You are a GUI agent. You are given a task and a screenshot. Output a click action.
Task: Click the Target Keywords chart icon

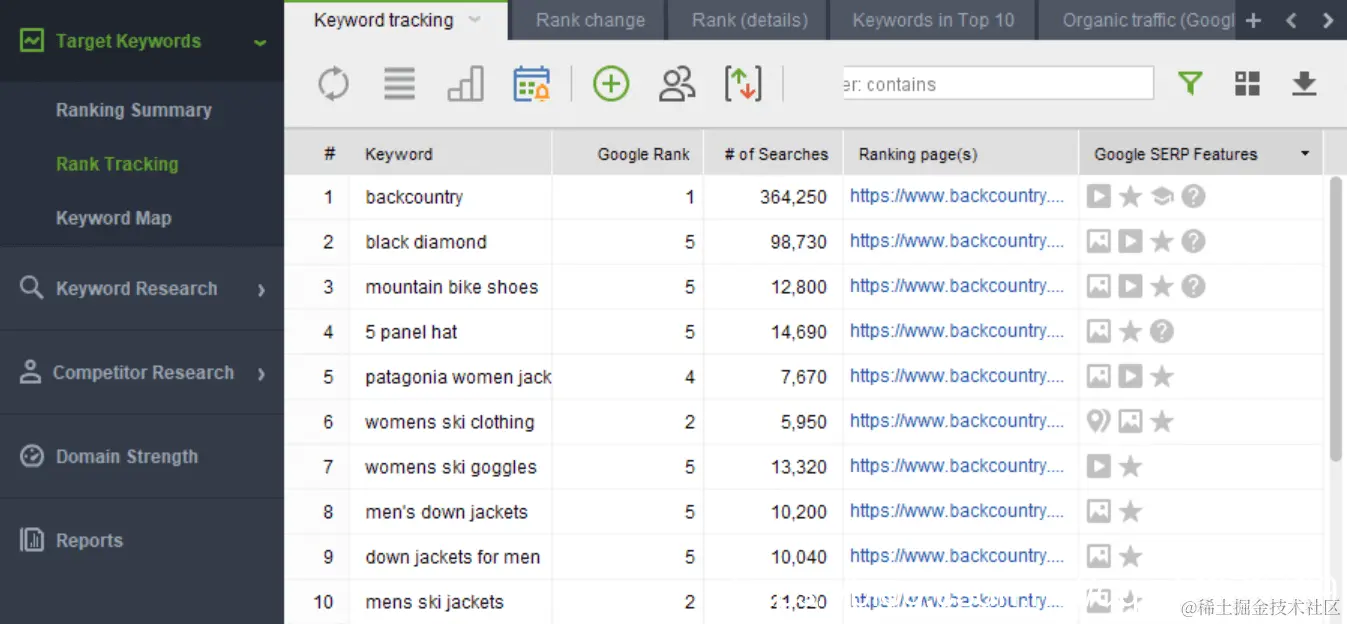tap(32, 41)
